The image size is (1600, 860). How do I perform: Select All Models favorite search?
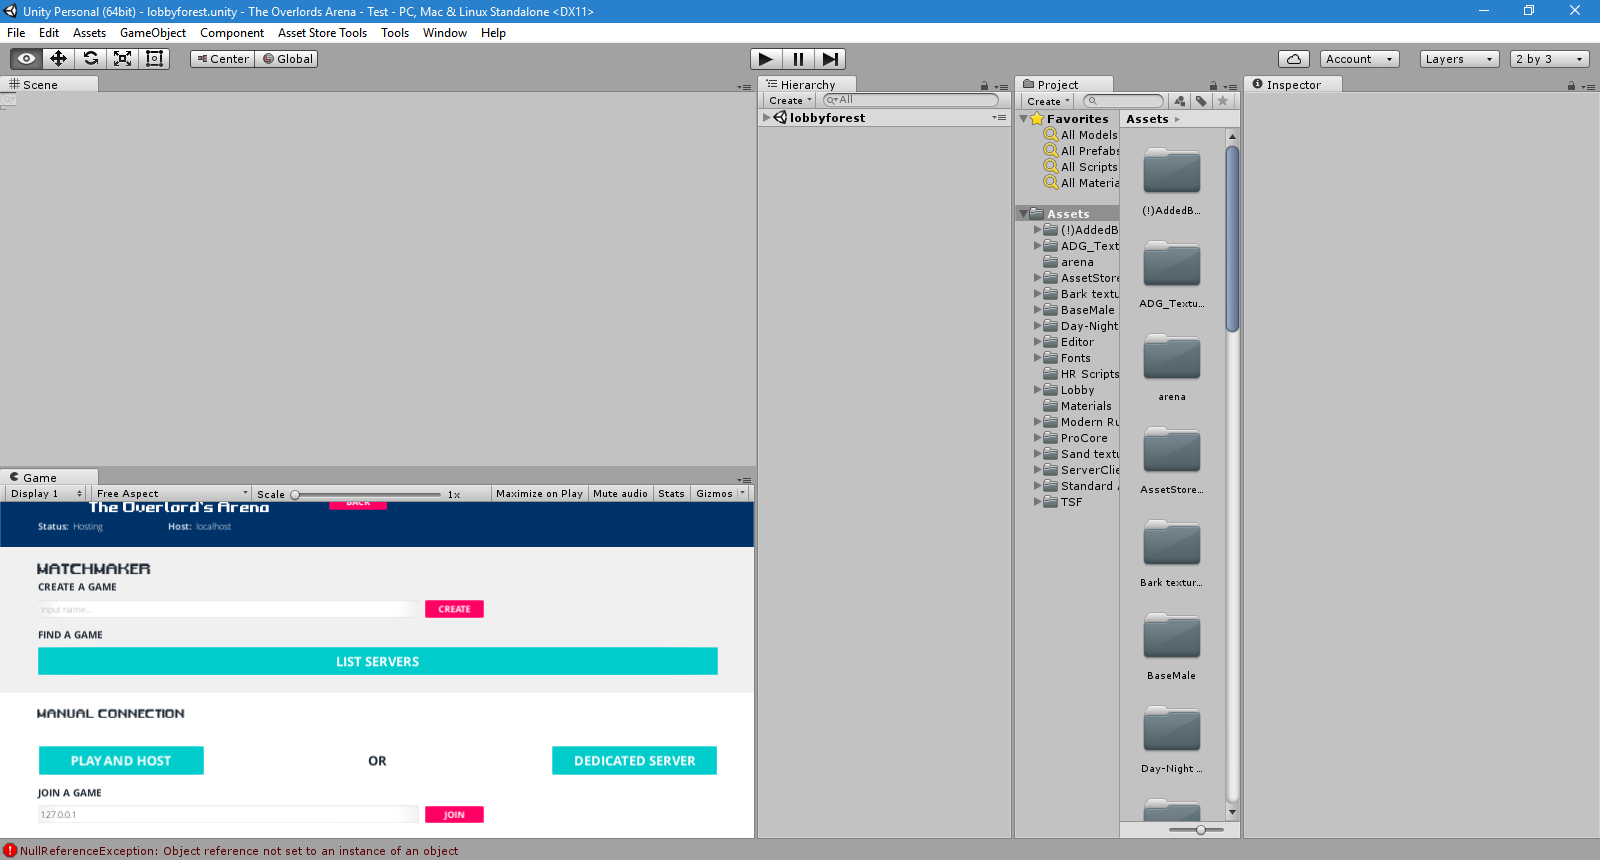click(1080, 135)
